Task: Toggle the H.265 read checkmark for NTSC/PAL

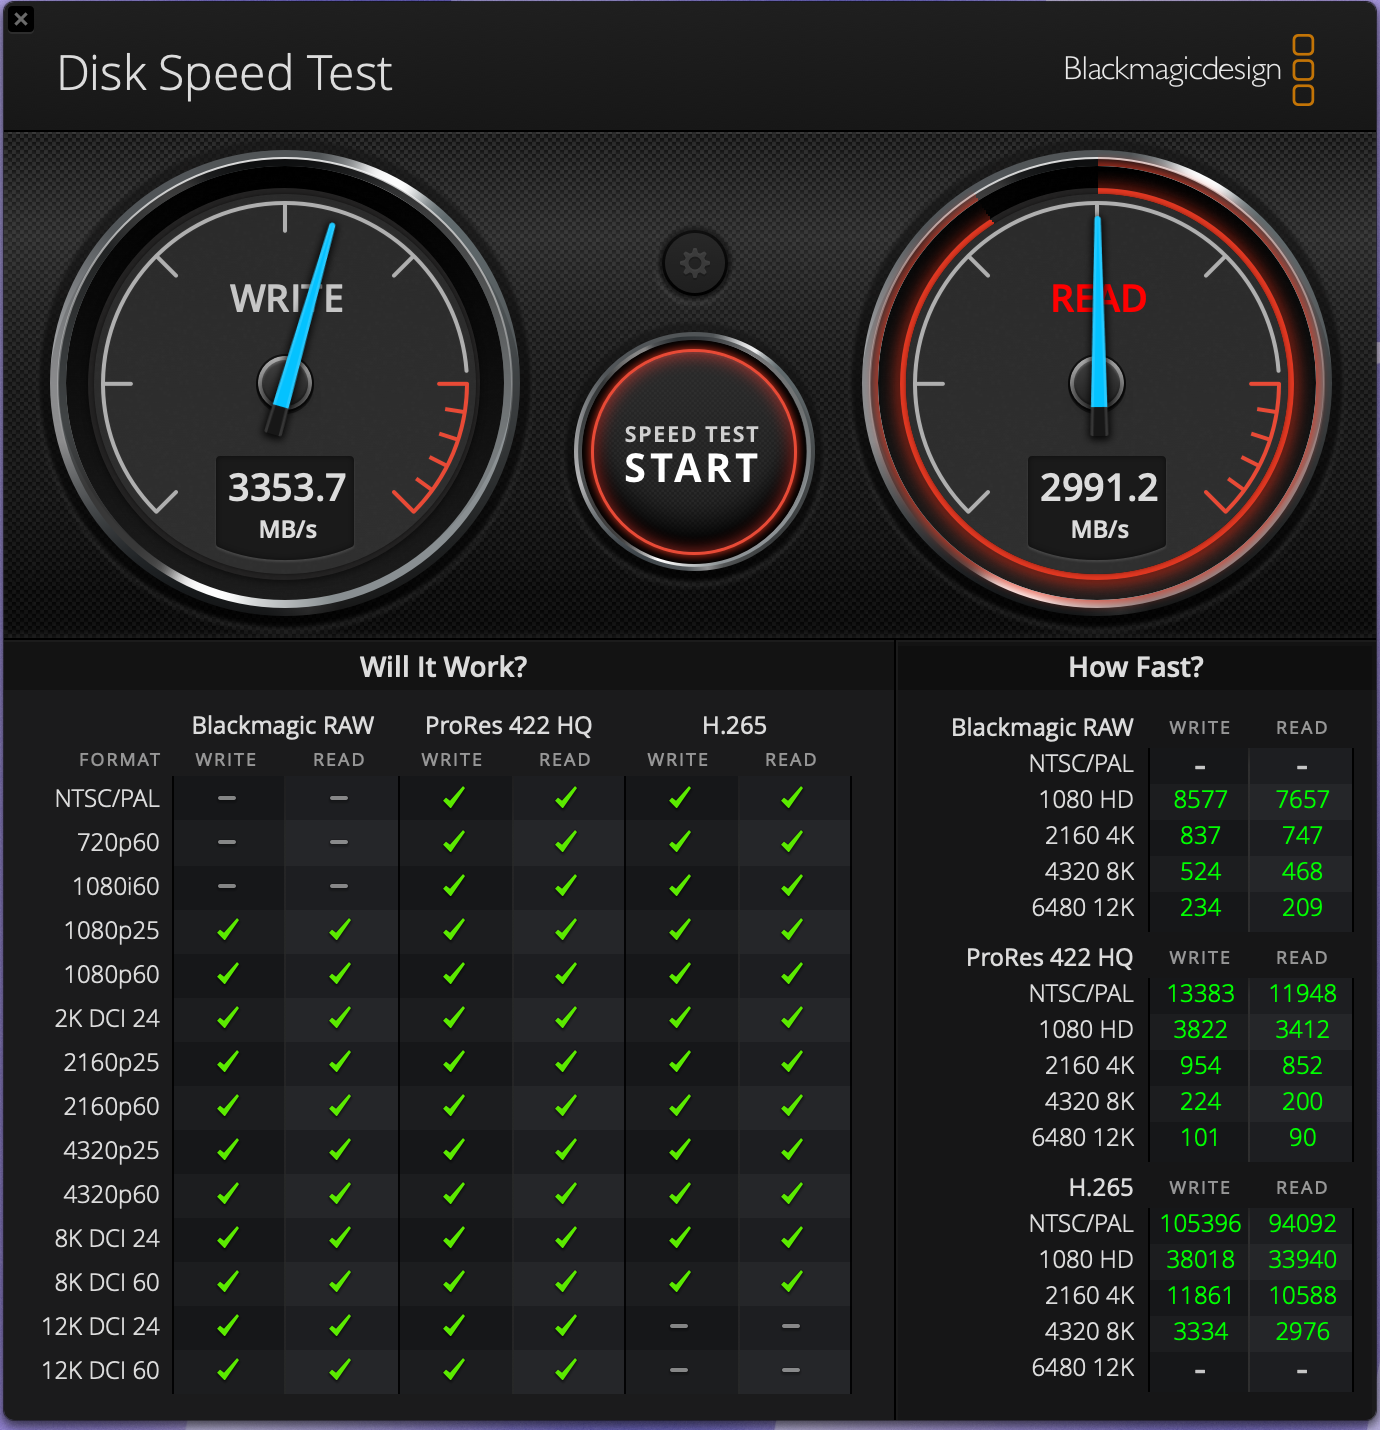Action: (792, 797)
